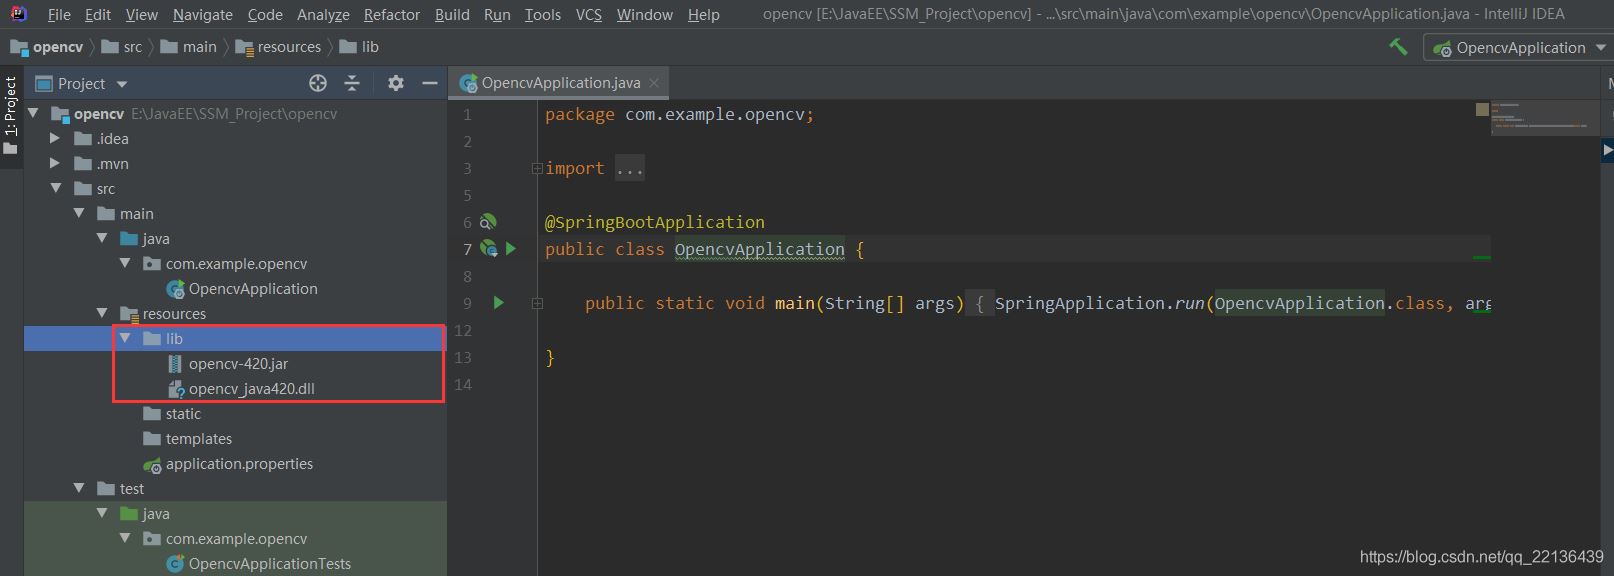Click the opencv breadcrumb in navigation bar
Image resolution: width=1614 pixels, height=576 pixels.
click(x=47, y=47)
